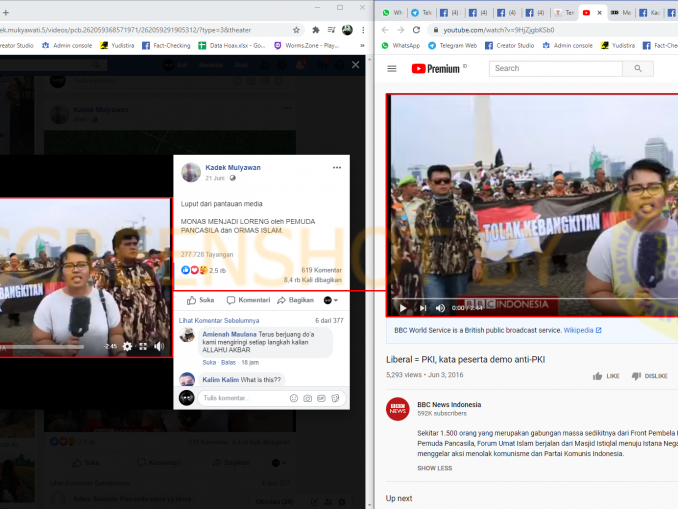
Task: Click the 8,4 rb Kali dibagikan count
Action: (313, 280)
